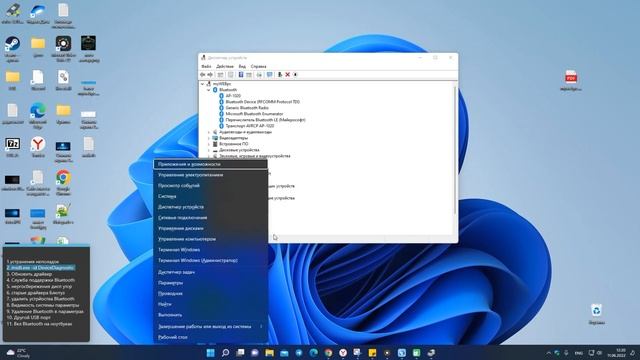The width and height of the screenshot is (640, 360).
Task: Select the Google Chrome desktop shortcut
Action: (x=63, y=183)
